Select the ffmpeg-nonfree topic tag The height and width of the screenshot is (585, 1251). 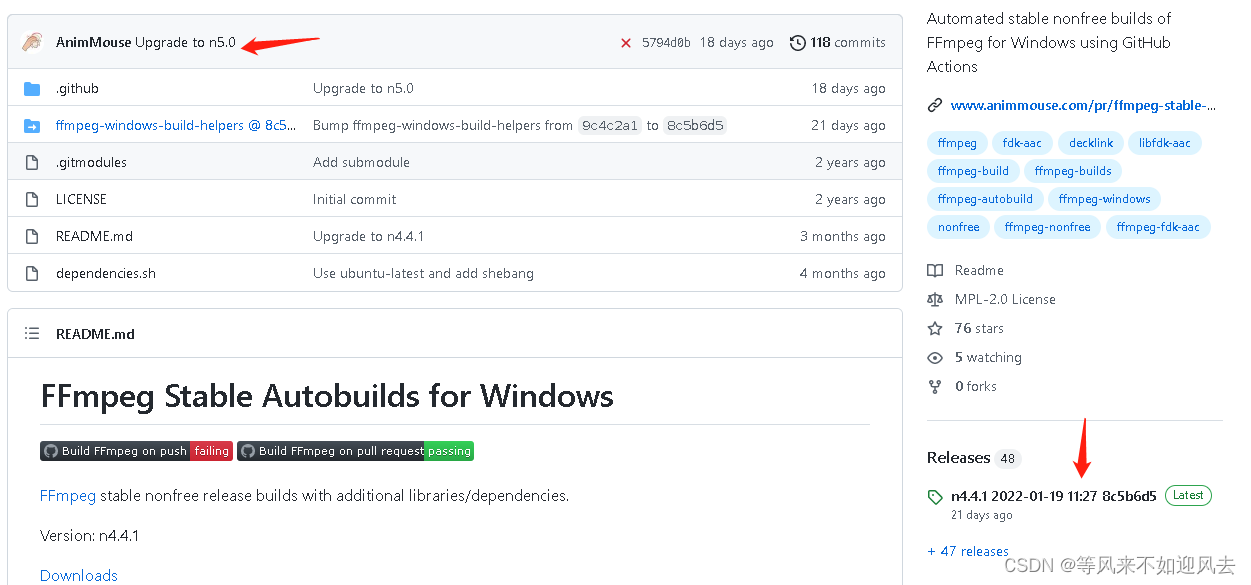point(1047,227)
